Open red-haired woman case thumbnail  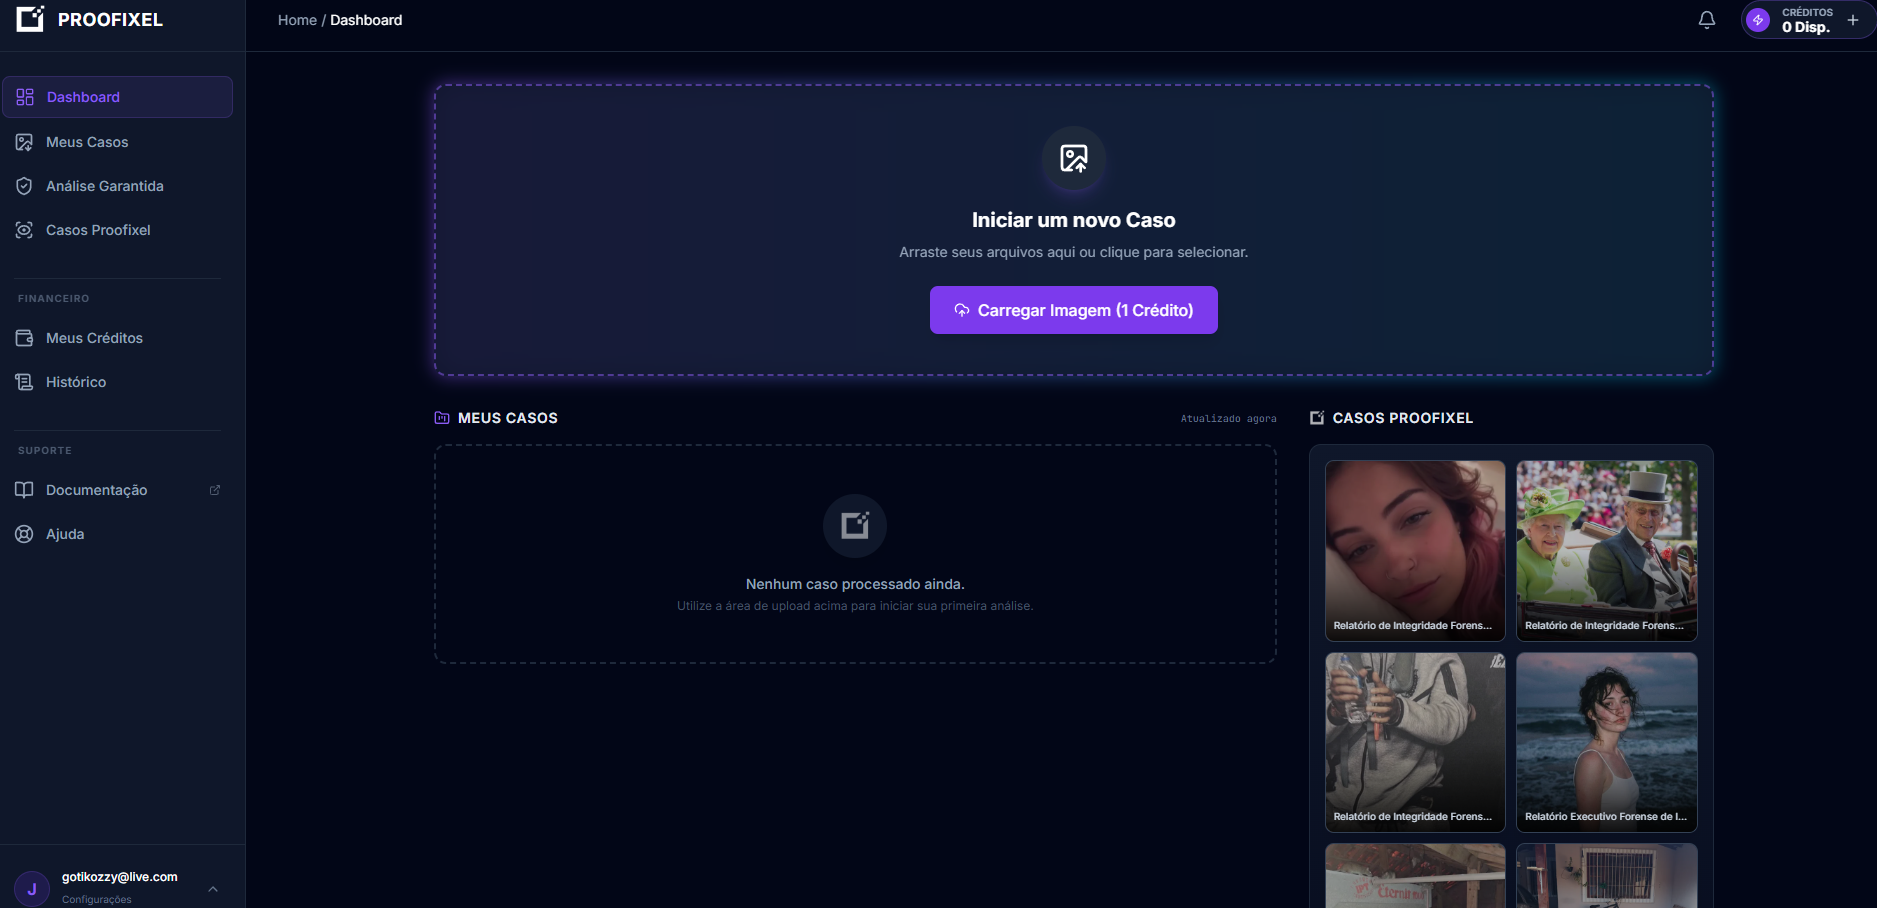1415,550
